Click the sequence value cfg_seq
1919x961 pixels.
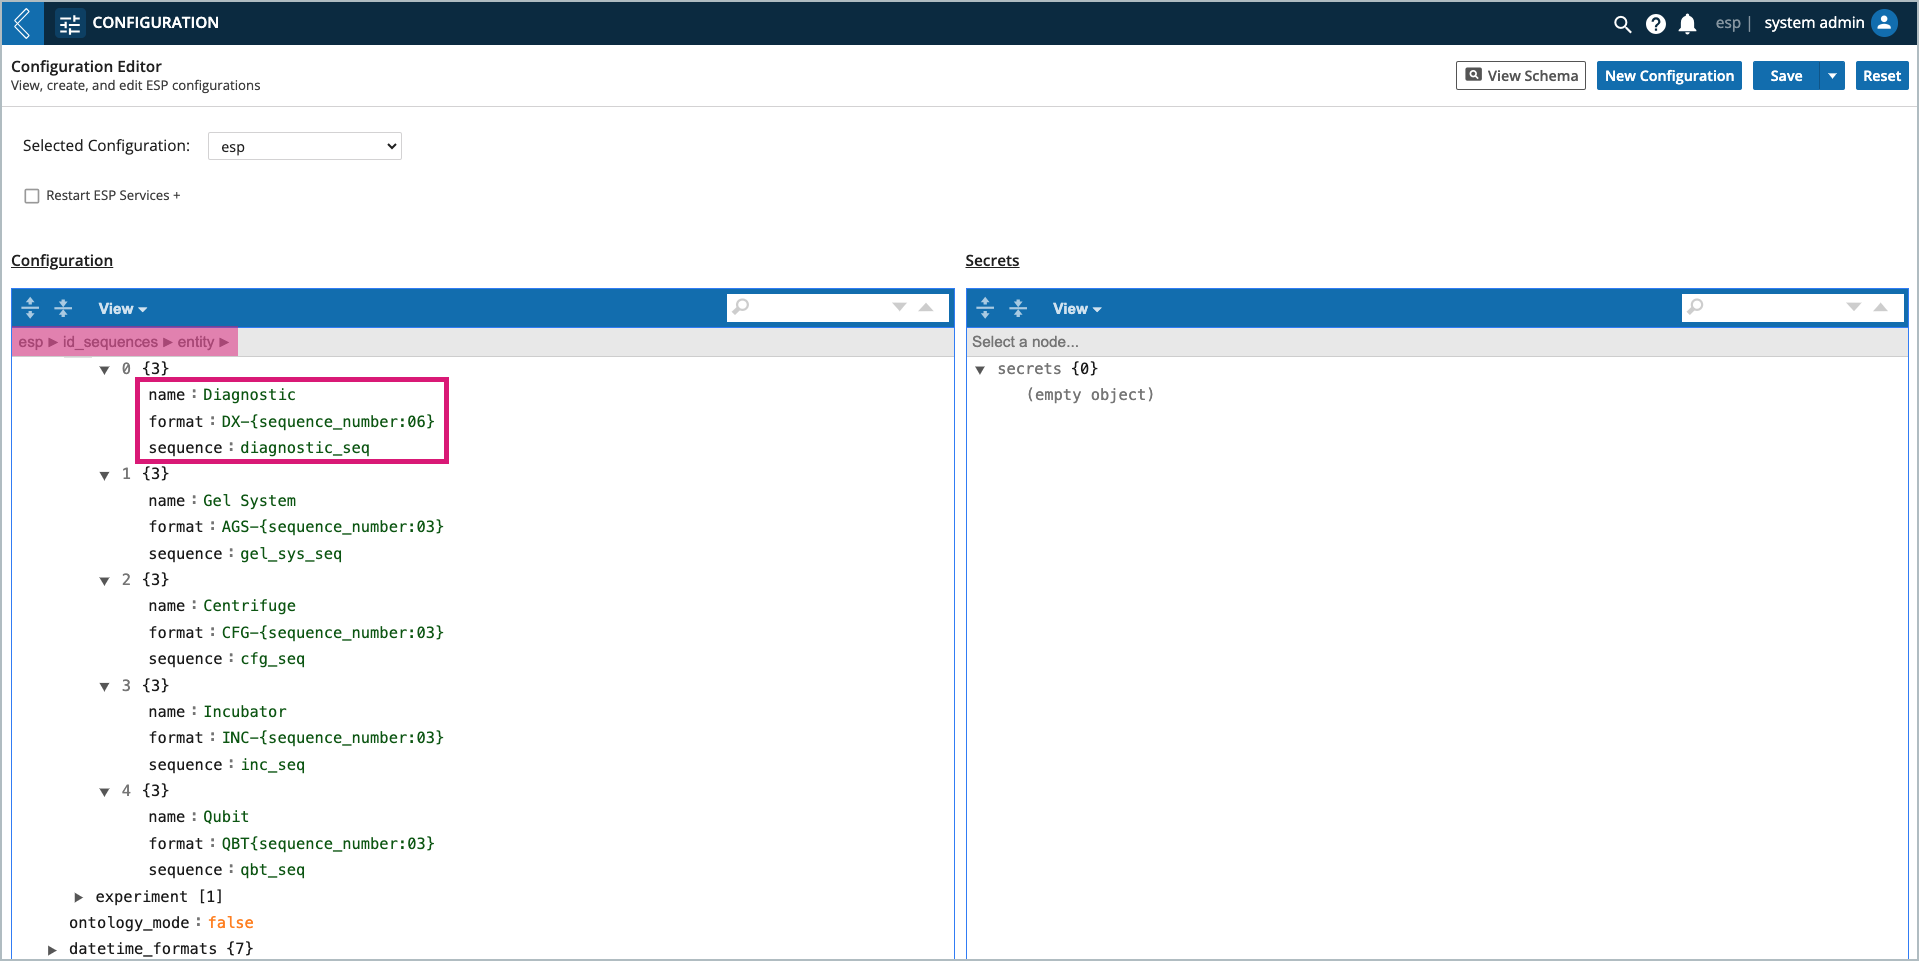(x=272, y=659)
